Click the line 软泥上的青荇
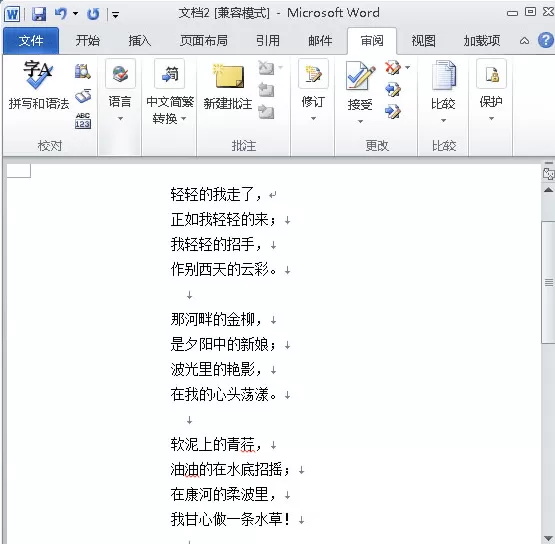This screenshot has height=544, width=555. tap(216, 444)
